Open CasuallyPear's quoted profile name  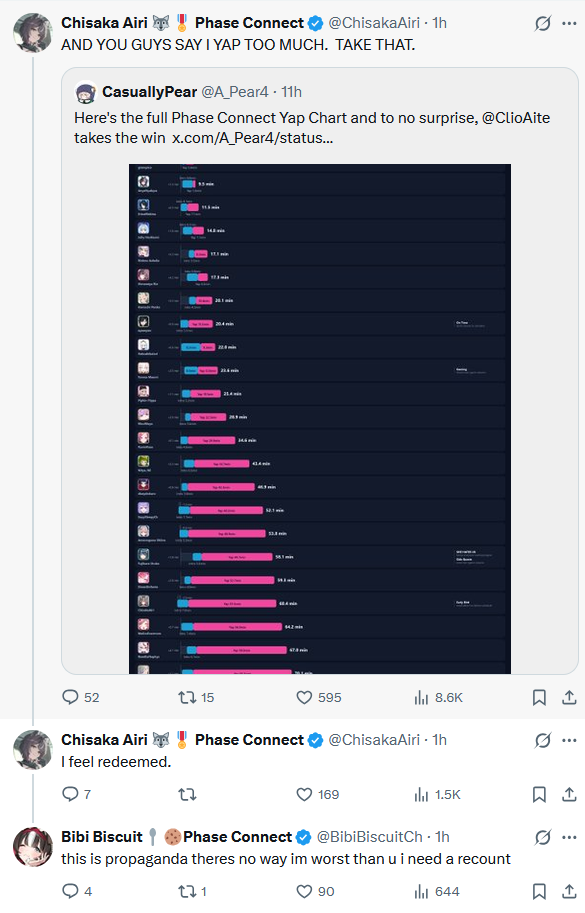point(149,92)
